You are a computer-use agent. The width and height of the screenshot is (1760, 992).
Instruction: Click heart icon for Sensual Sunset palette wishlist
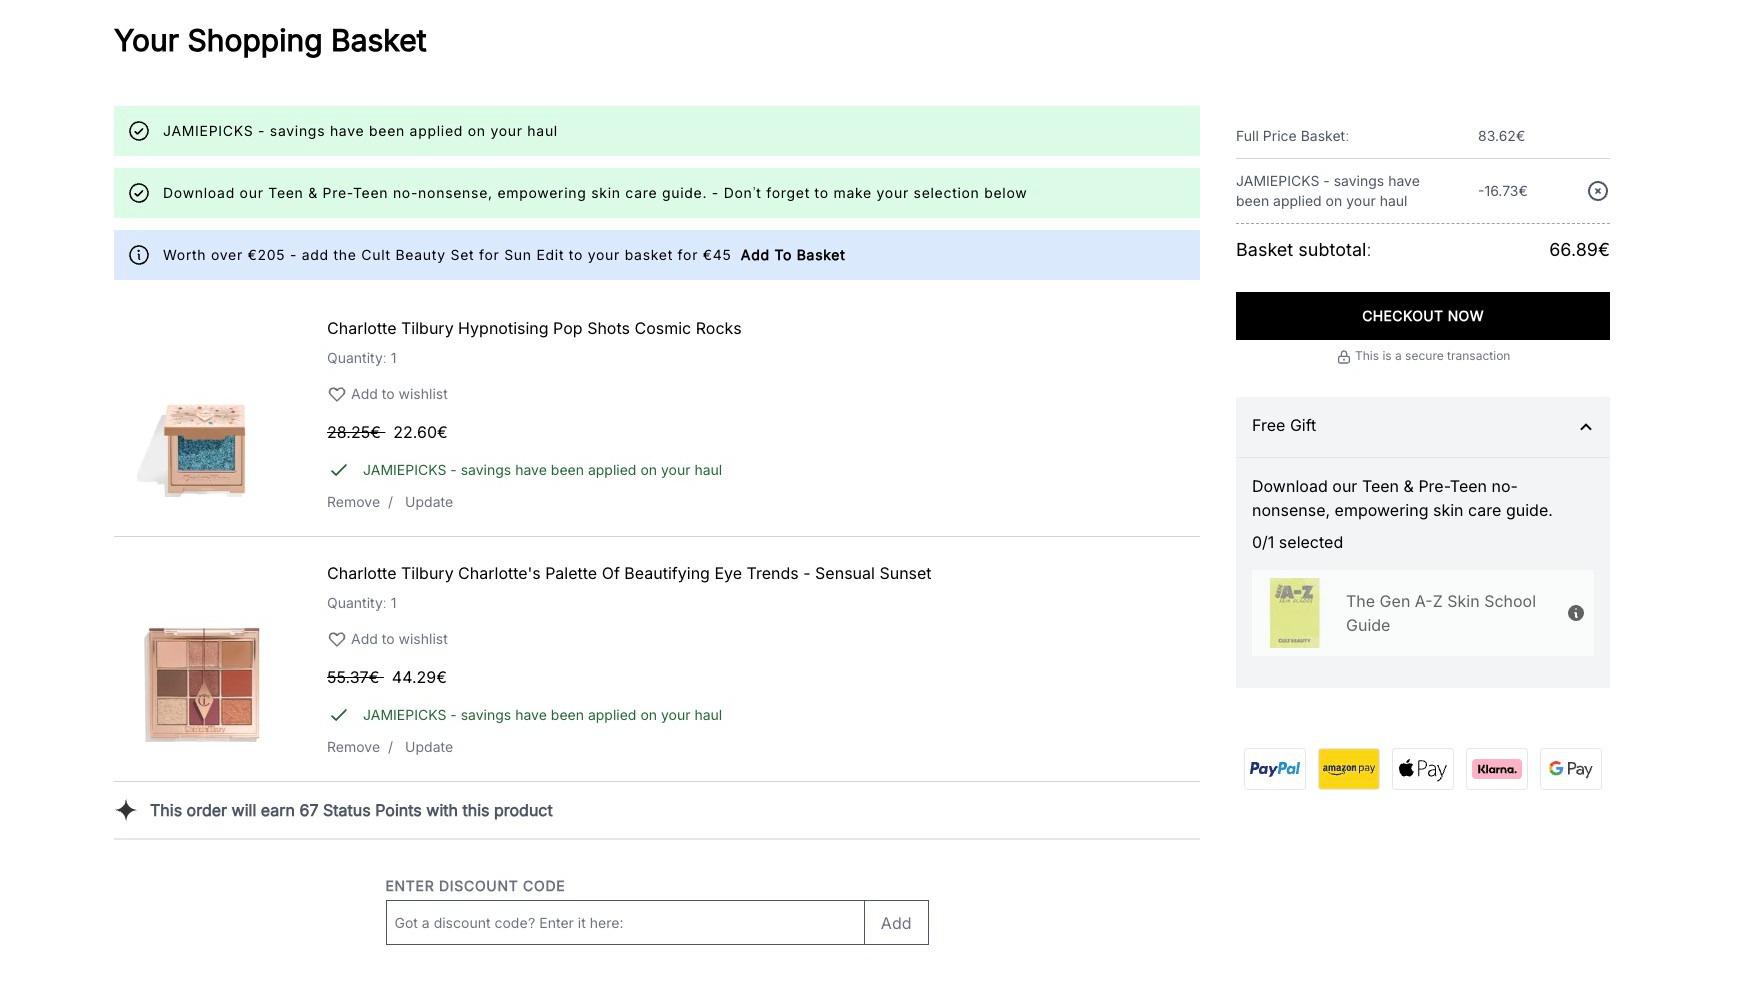click(x=337, y=639)
